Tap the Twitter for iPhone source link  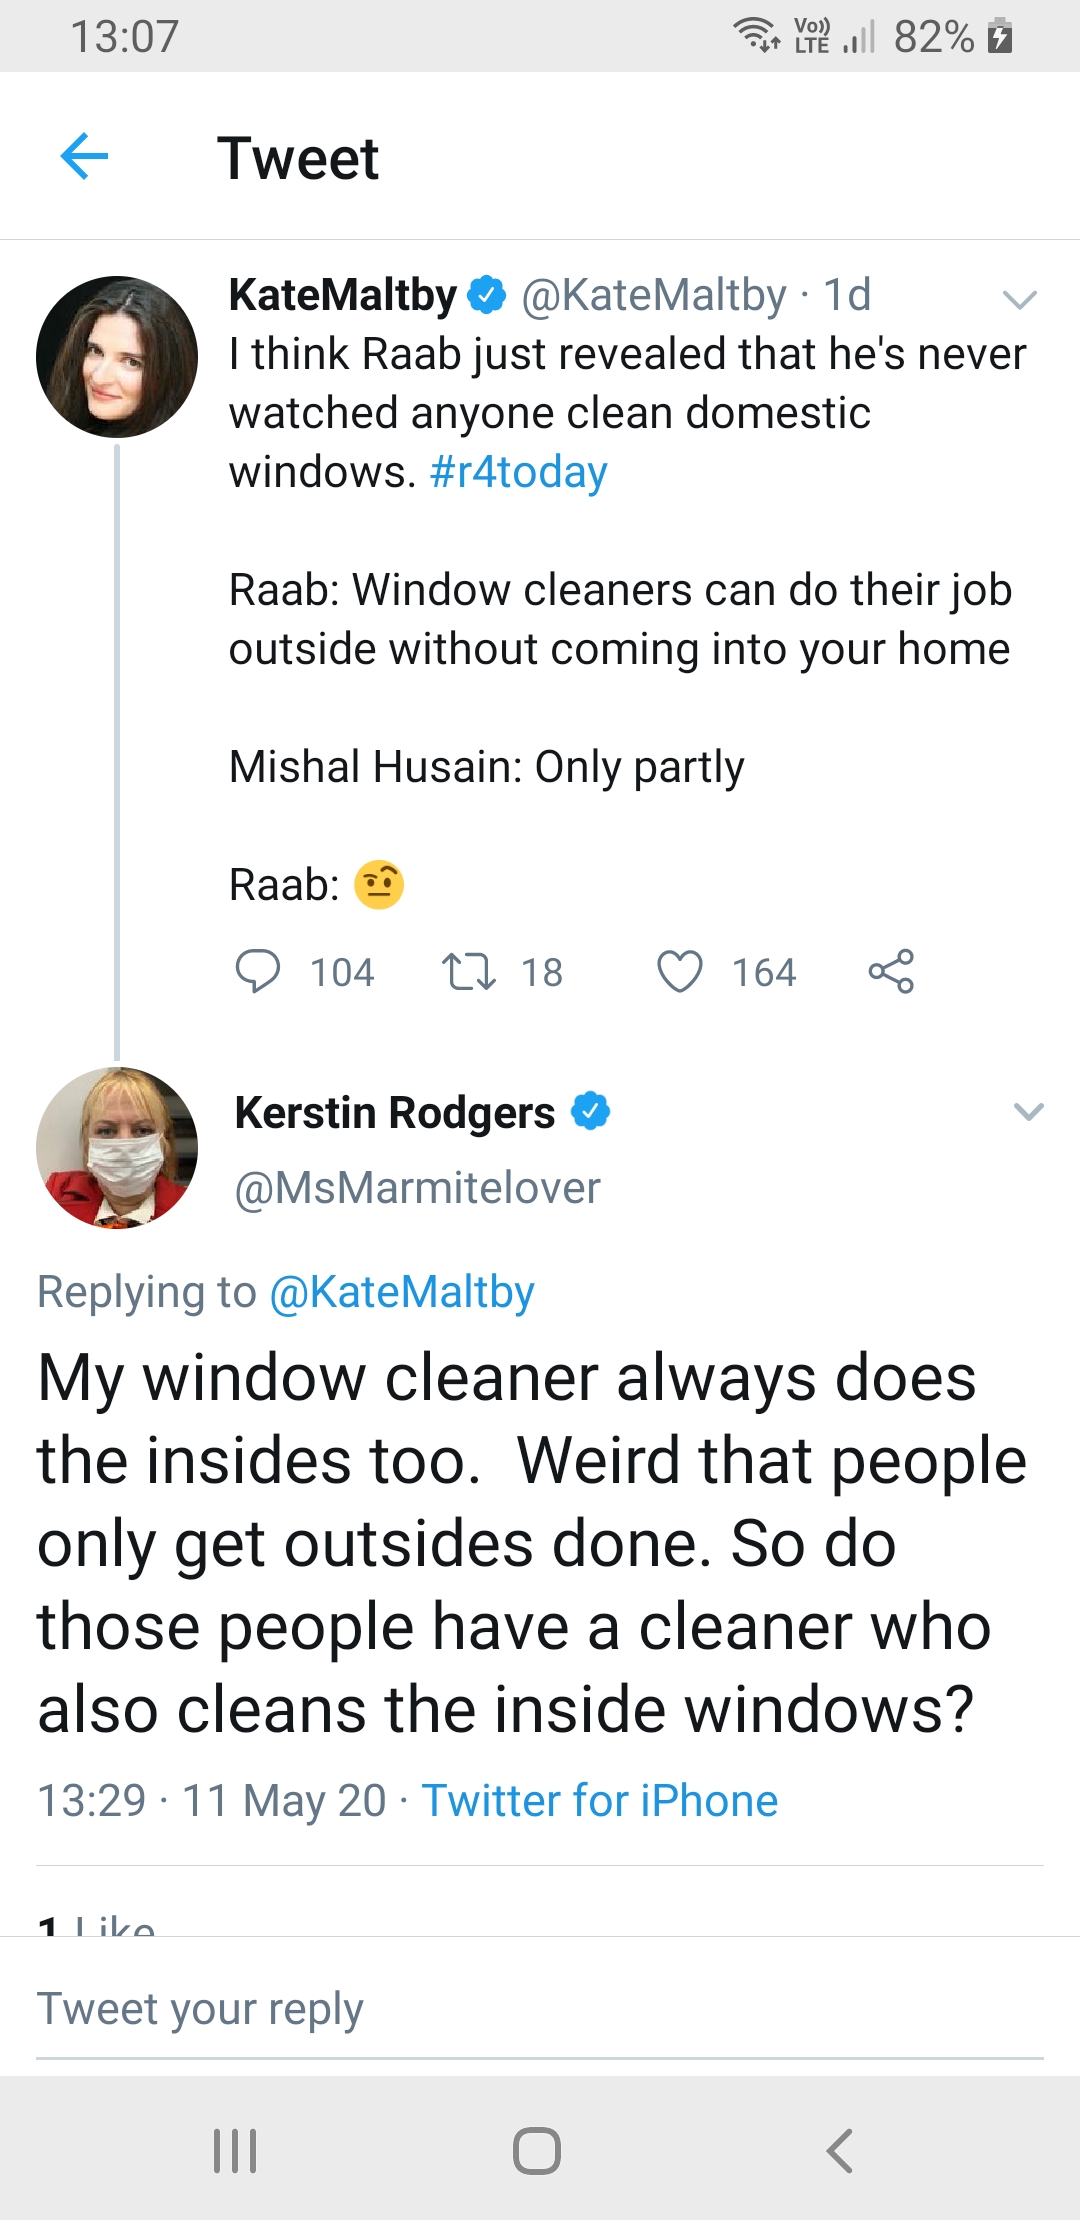pyautogui.click(x=599, y=1801)
